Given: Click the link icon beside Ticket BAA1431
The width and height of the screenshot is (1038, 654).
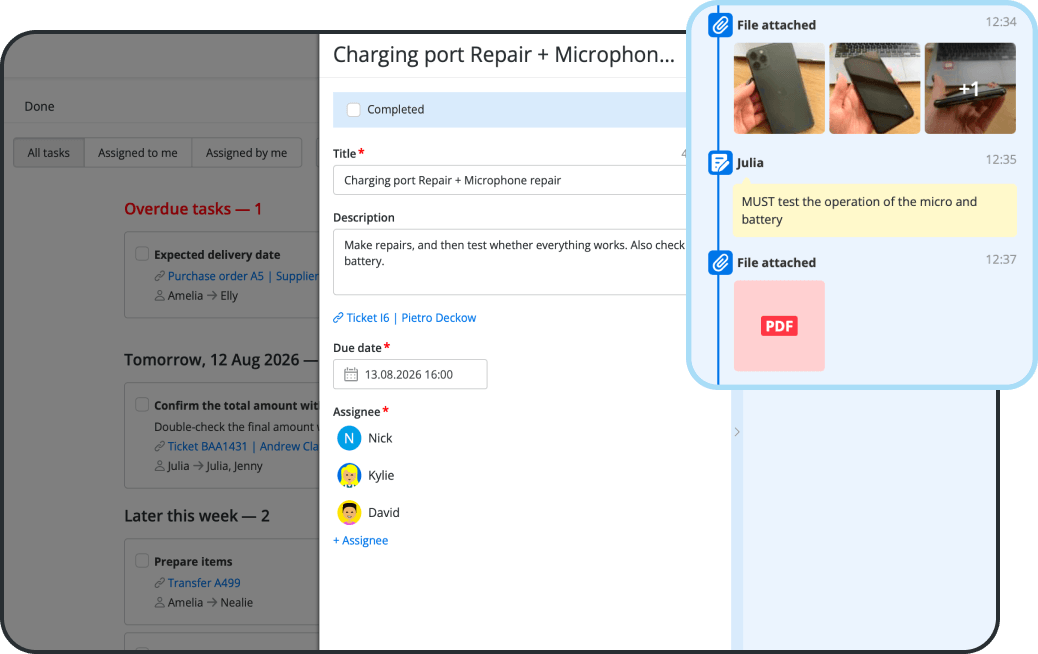Looking at the screenshot, I should coord(160,447).
